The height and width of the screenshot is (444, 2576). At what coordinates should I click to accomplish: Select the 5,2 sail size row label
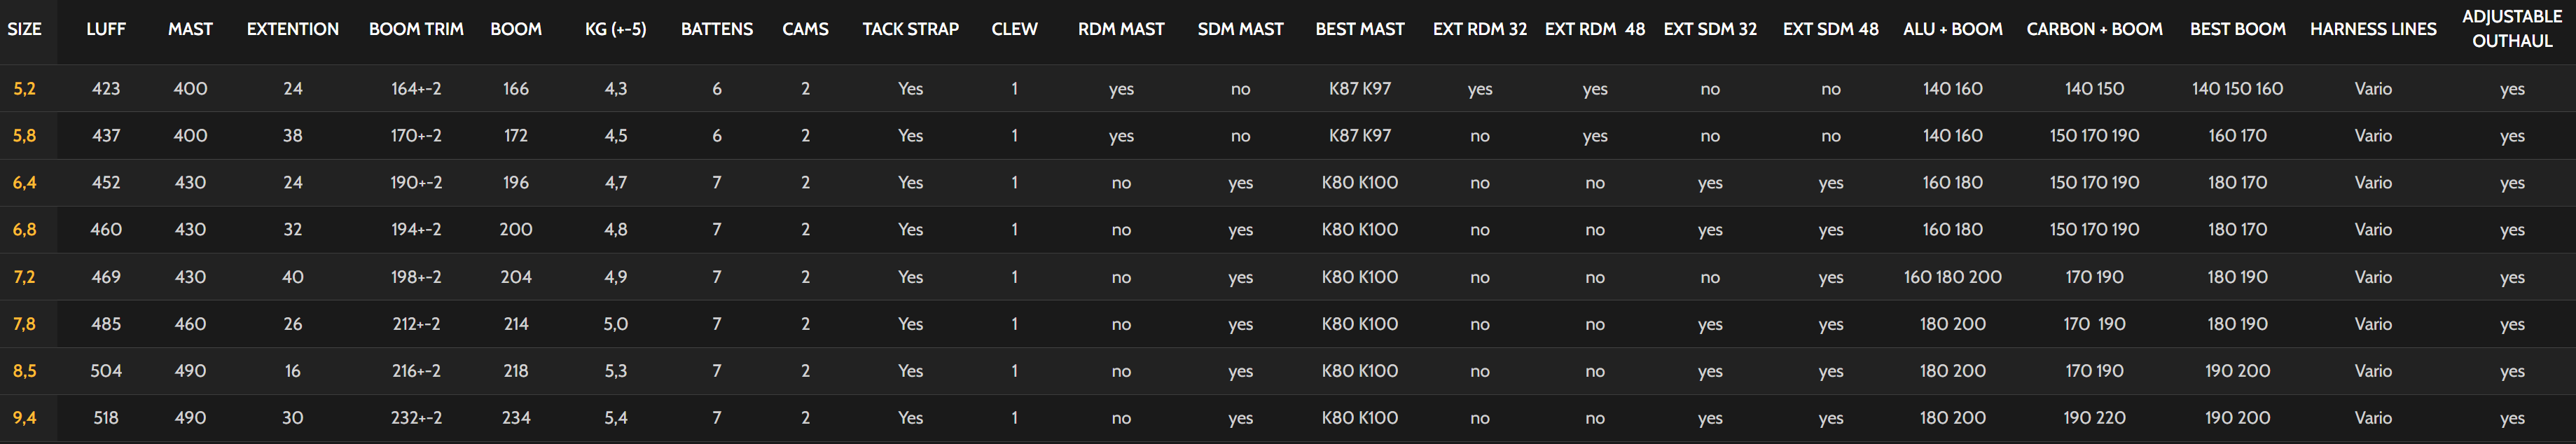coord(25,89)
